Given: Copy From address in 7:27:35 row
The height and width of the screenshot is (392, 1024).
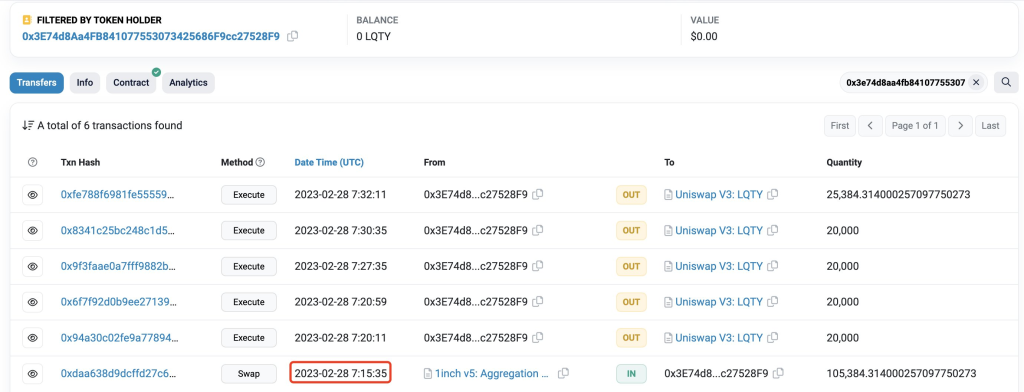Looking at the screenshot, I should tap(538, 267).
